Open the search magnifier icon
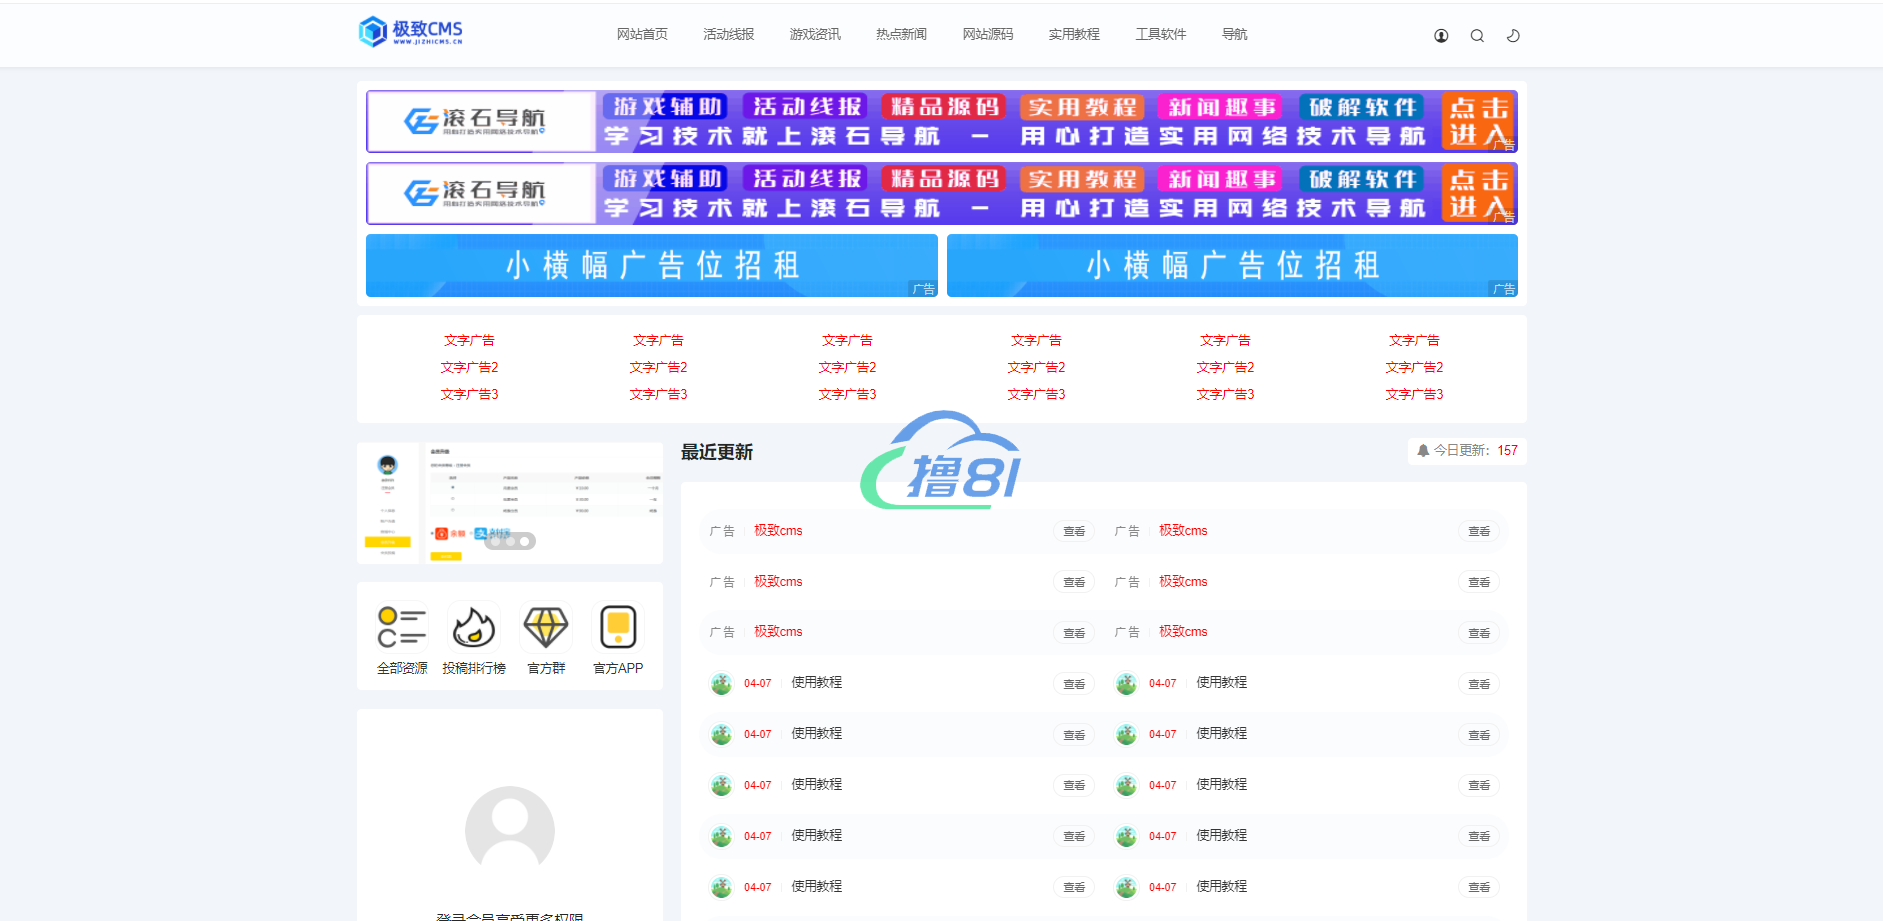Screen dimensions: 1883x921 point(1477,36)
